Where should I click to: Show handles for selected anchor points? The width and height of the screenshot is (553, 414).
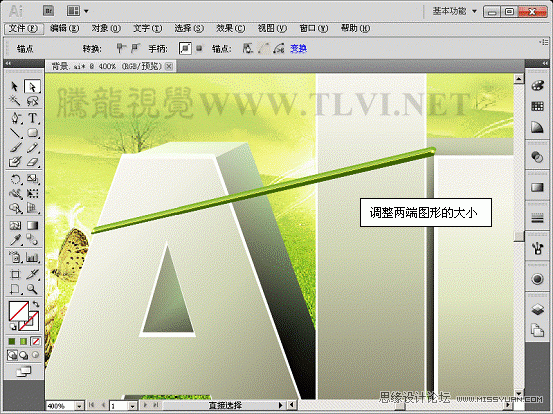[185, 48]
